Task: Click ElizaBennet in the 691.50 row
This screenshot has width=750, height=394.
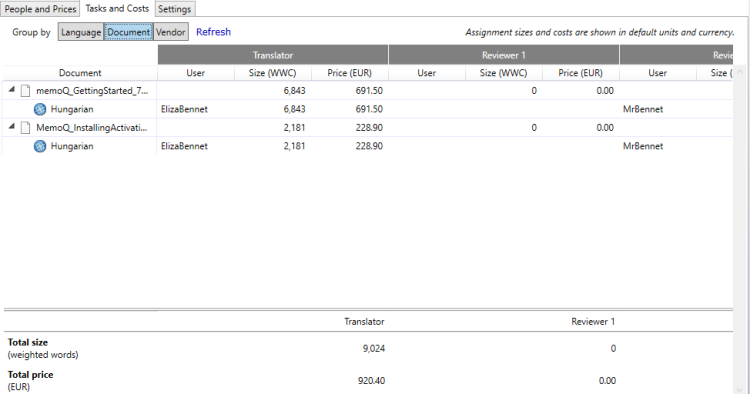Action: tap(184, 109)
